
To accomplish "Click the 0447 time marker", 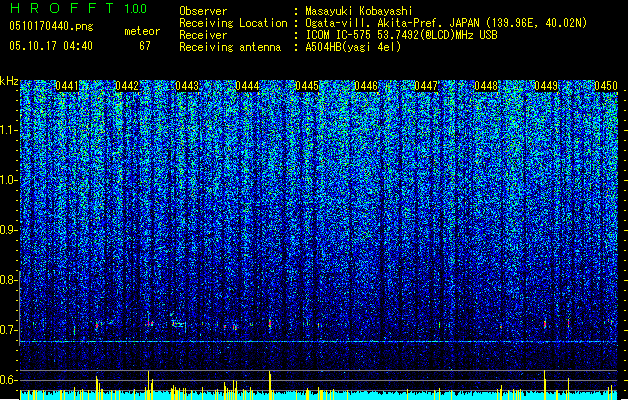I will [426, 86].
